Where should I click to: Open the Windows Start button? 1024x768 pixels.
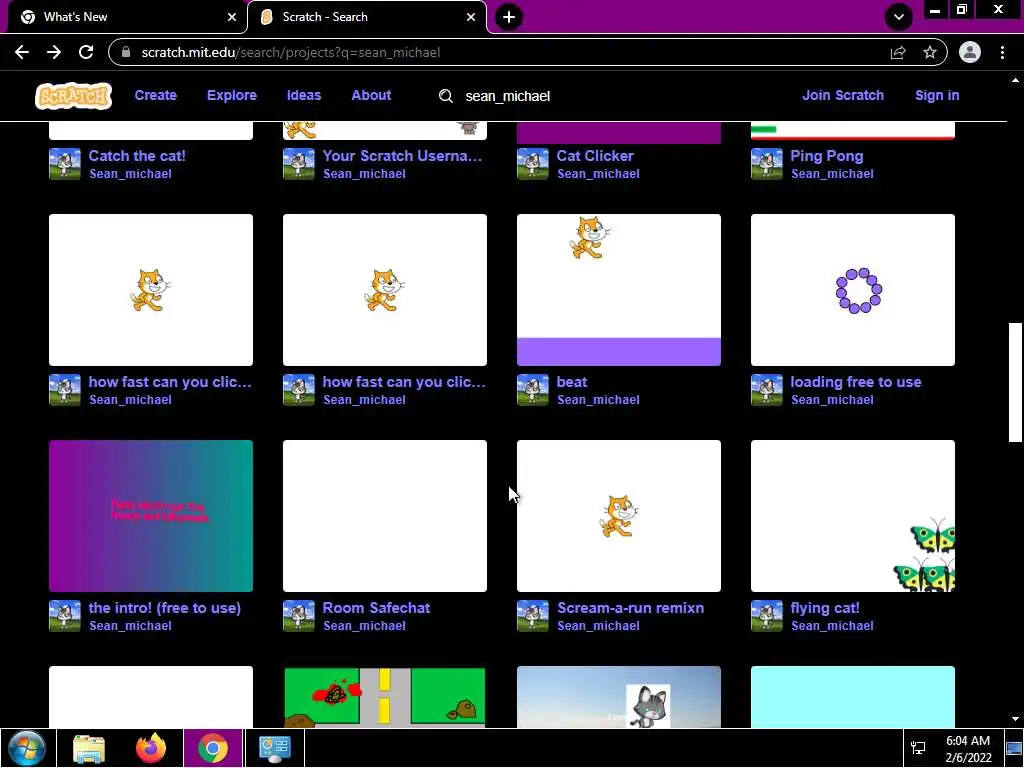27,748
